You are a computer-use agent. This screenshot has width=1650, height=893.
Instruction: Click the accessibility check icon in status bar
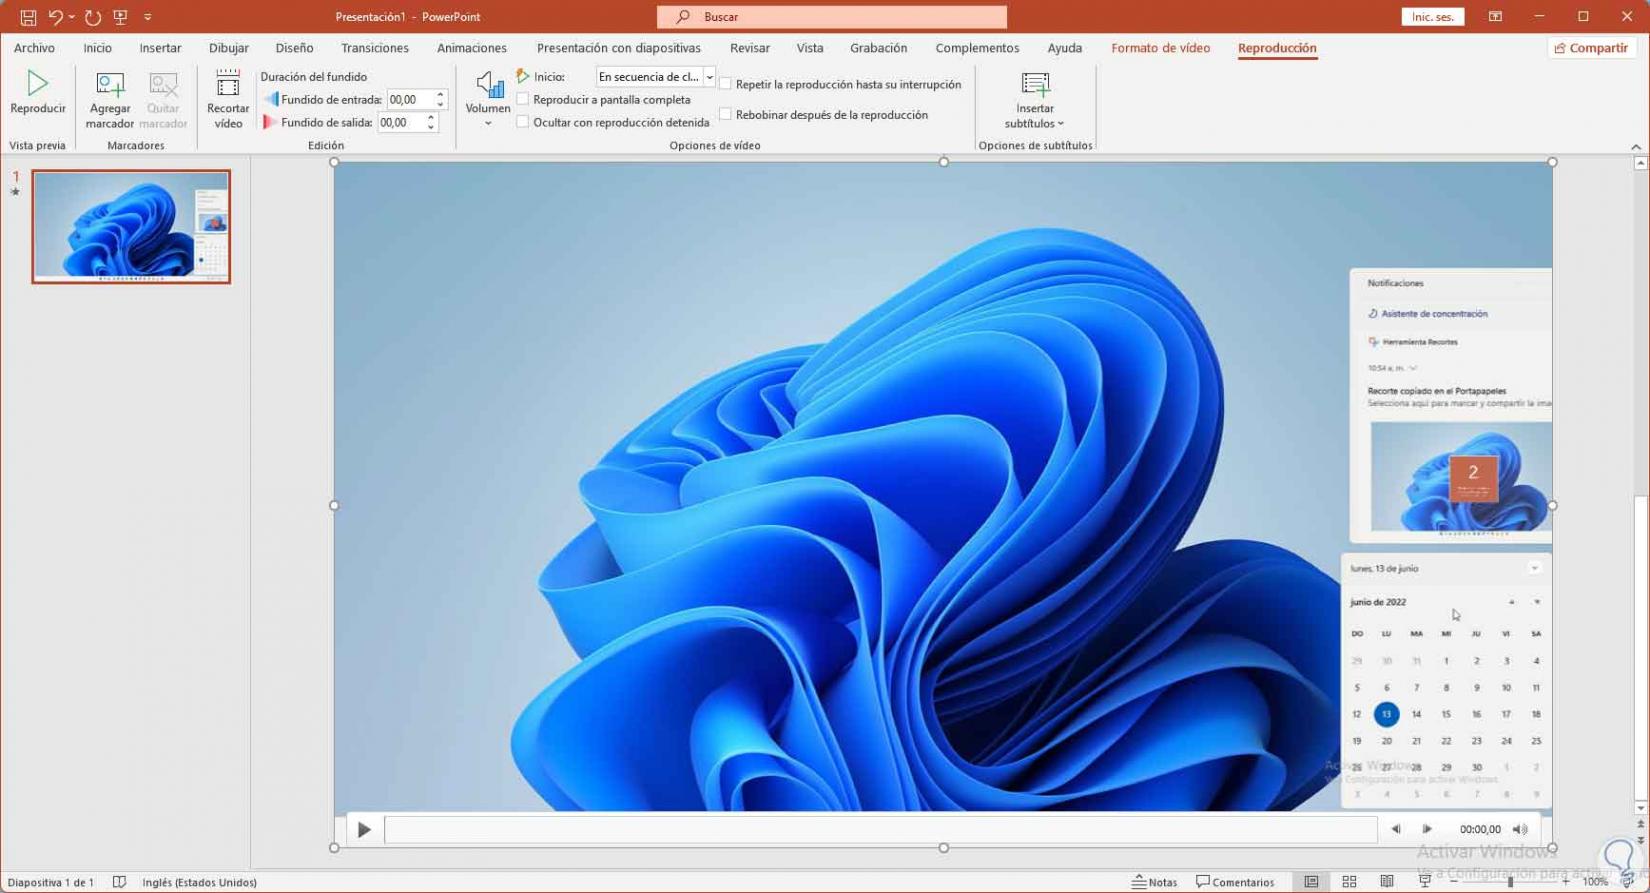119,882
